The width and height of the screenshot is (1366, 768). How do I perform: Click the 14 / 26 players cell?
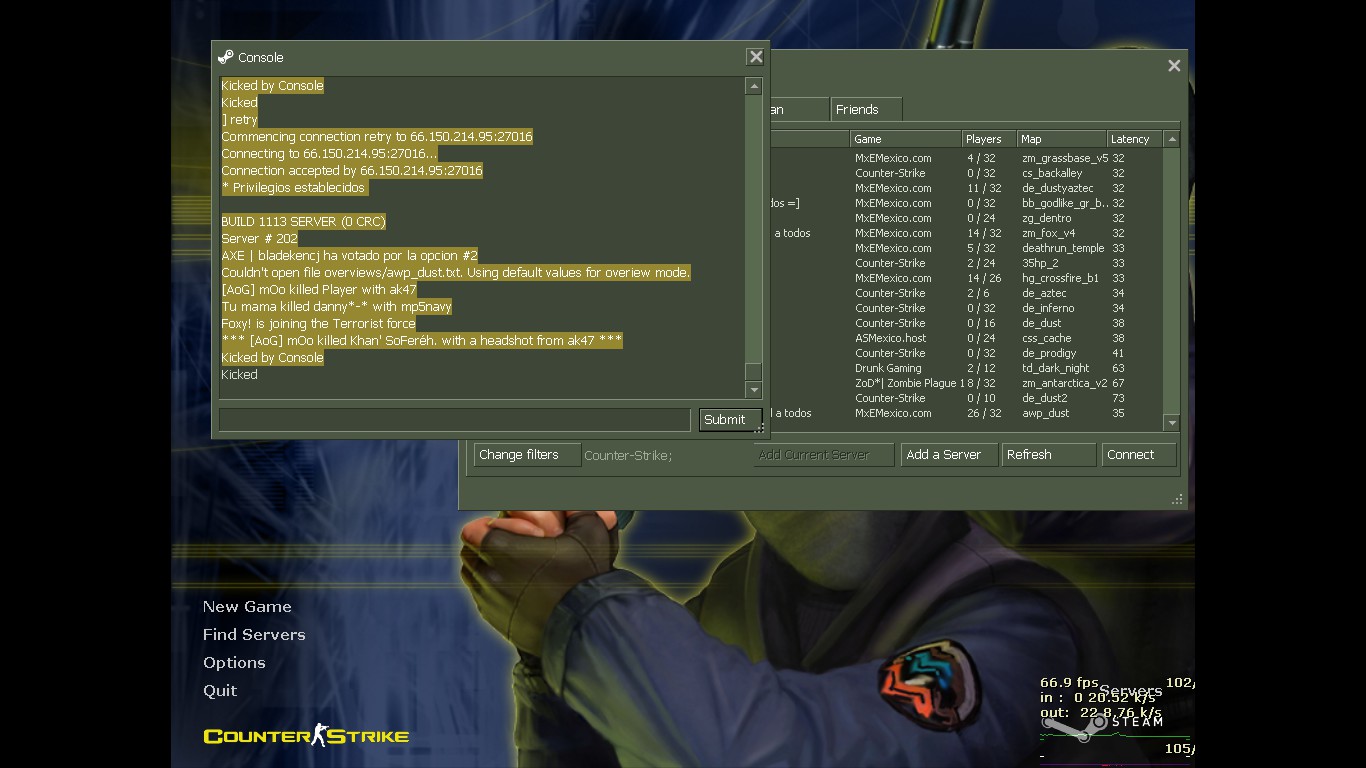[x=984, y=278]
